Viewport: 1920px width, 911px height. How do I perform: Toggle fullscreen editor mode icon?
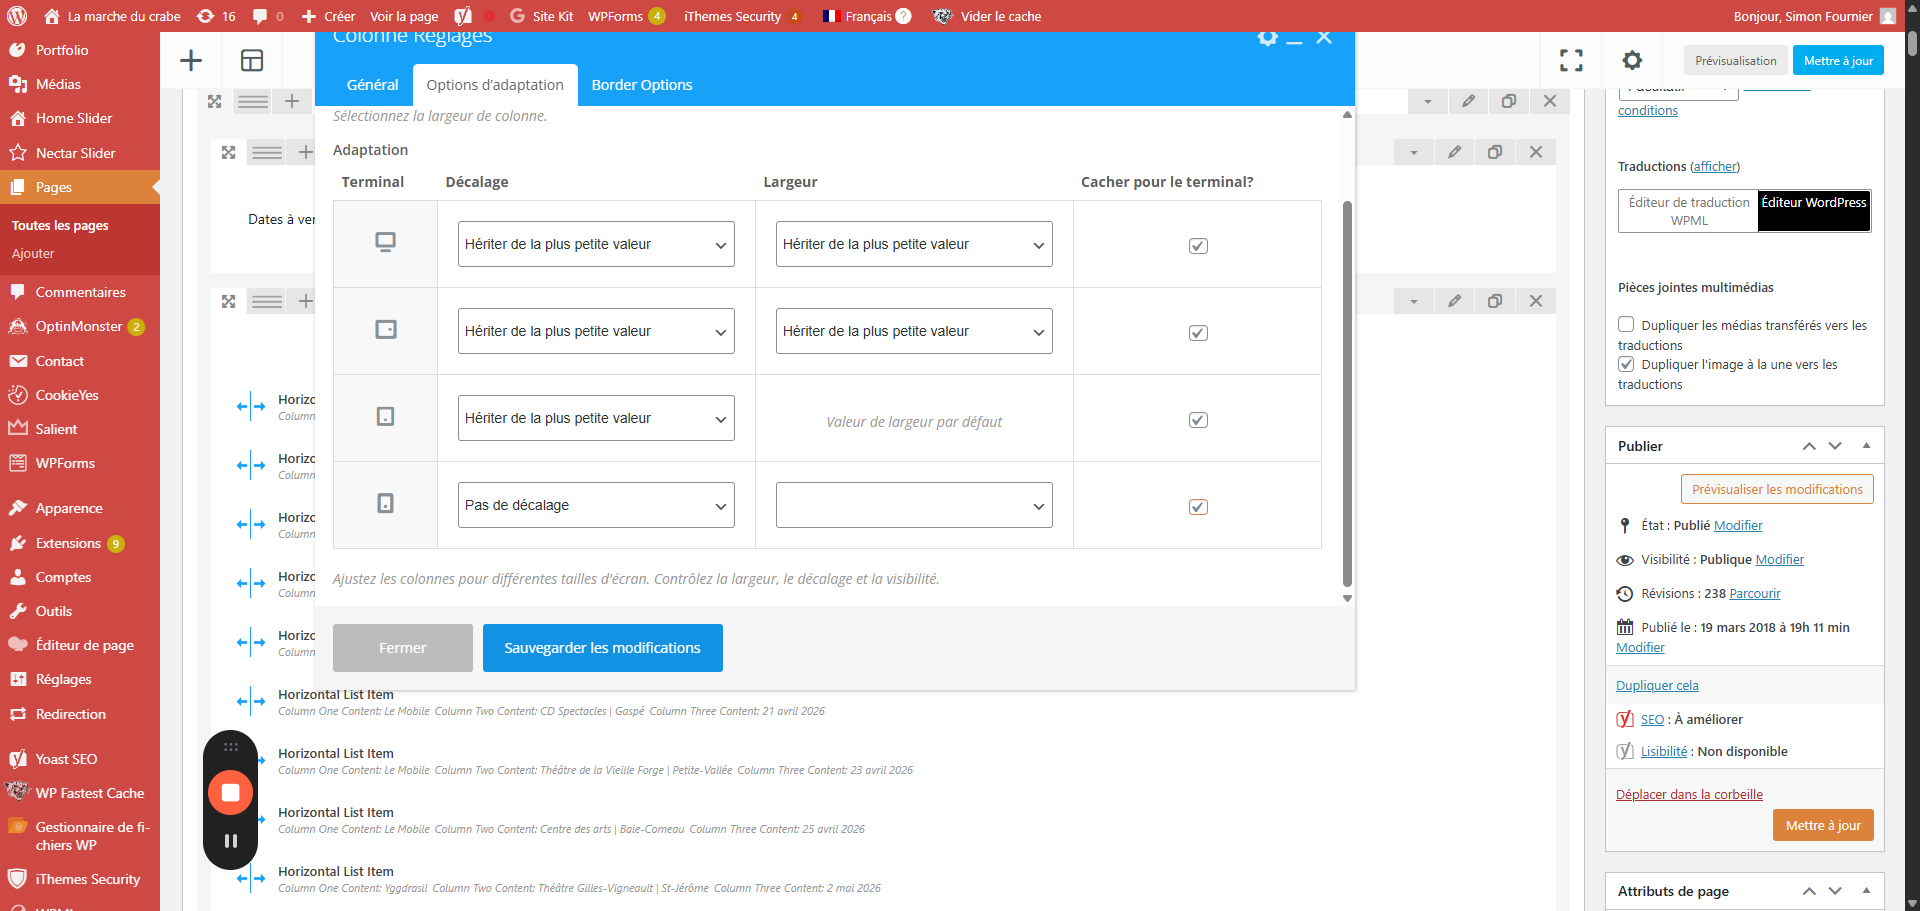click(x=1571, y=61)
